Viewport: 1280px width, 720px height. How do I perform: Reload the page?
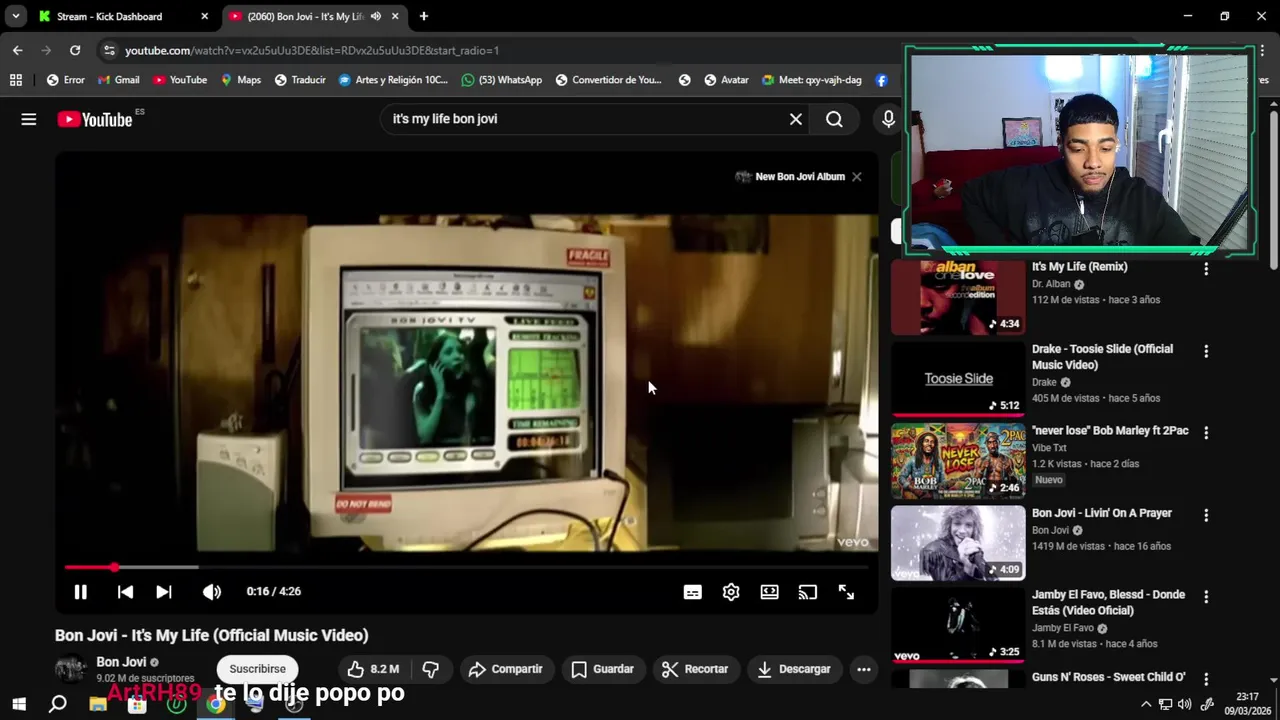[x=75, y=50]
